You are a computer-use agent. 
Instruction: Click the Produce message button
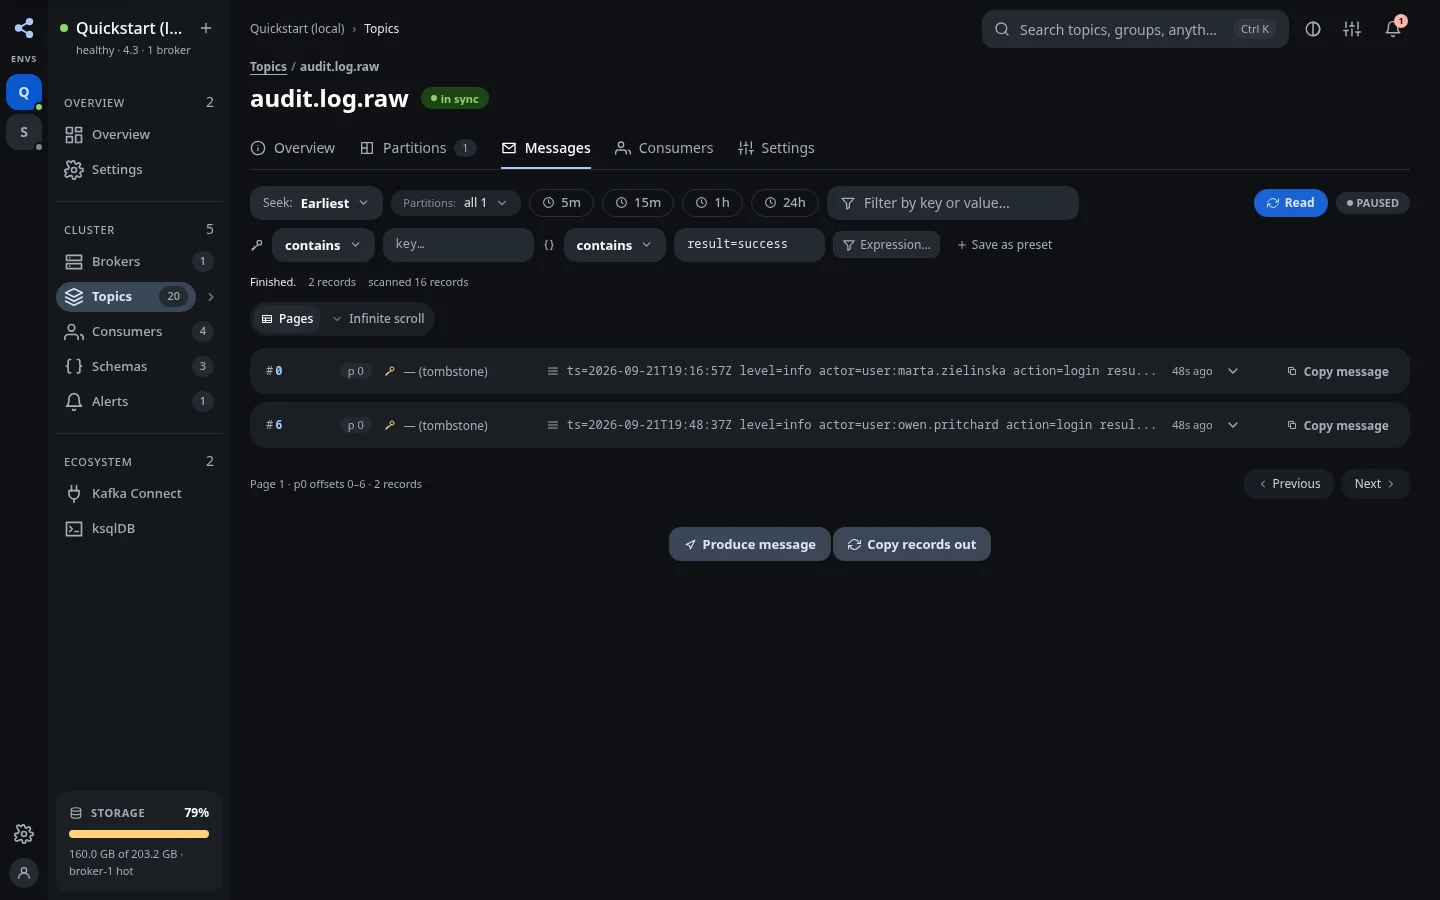coord(750,544)
